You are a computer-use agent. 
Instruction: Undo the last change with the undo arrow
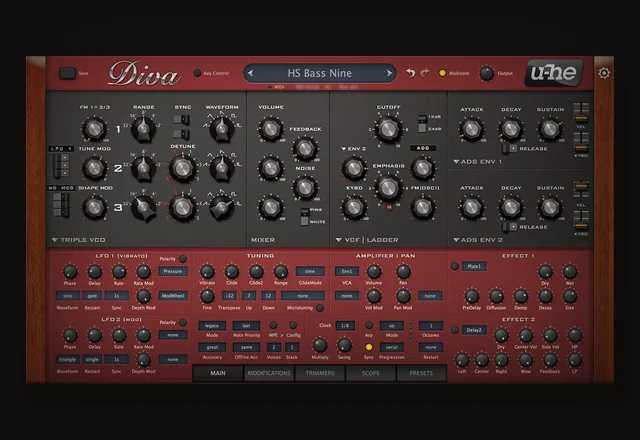(x=410, y=73)
